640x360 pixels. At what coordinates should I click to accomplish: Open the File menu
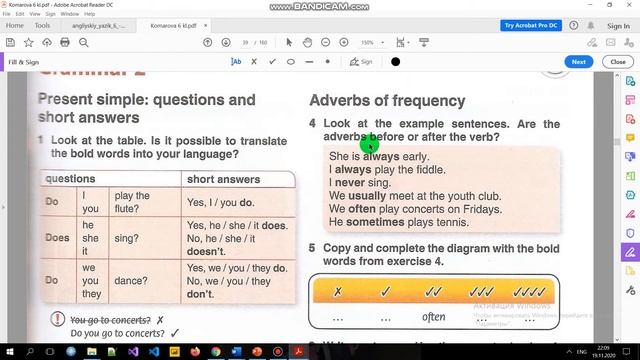[7, 14]
